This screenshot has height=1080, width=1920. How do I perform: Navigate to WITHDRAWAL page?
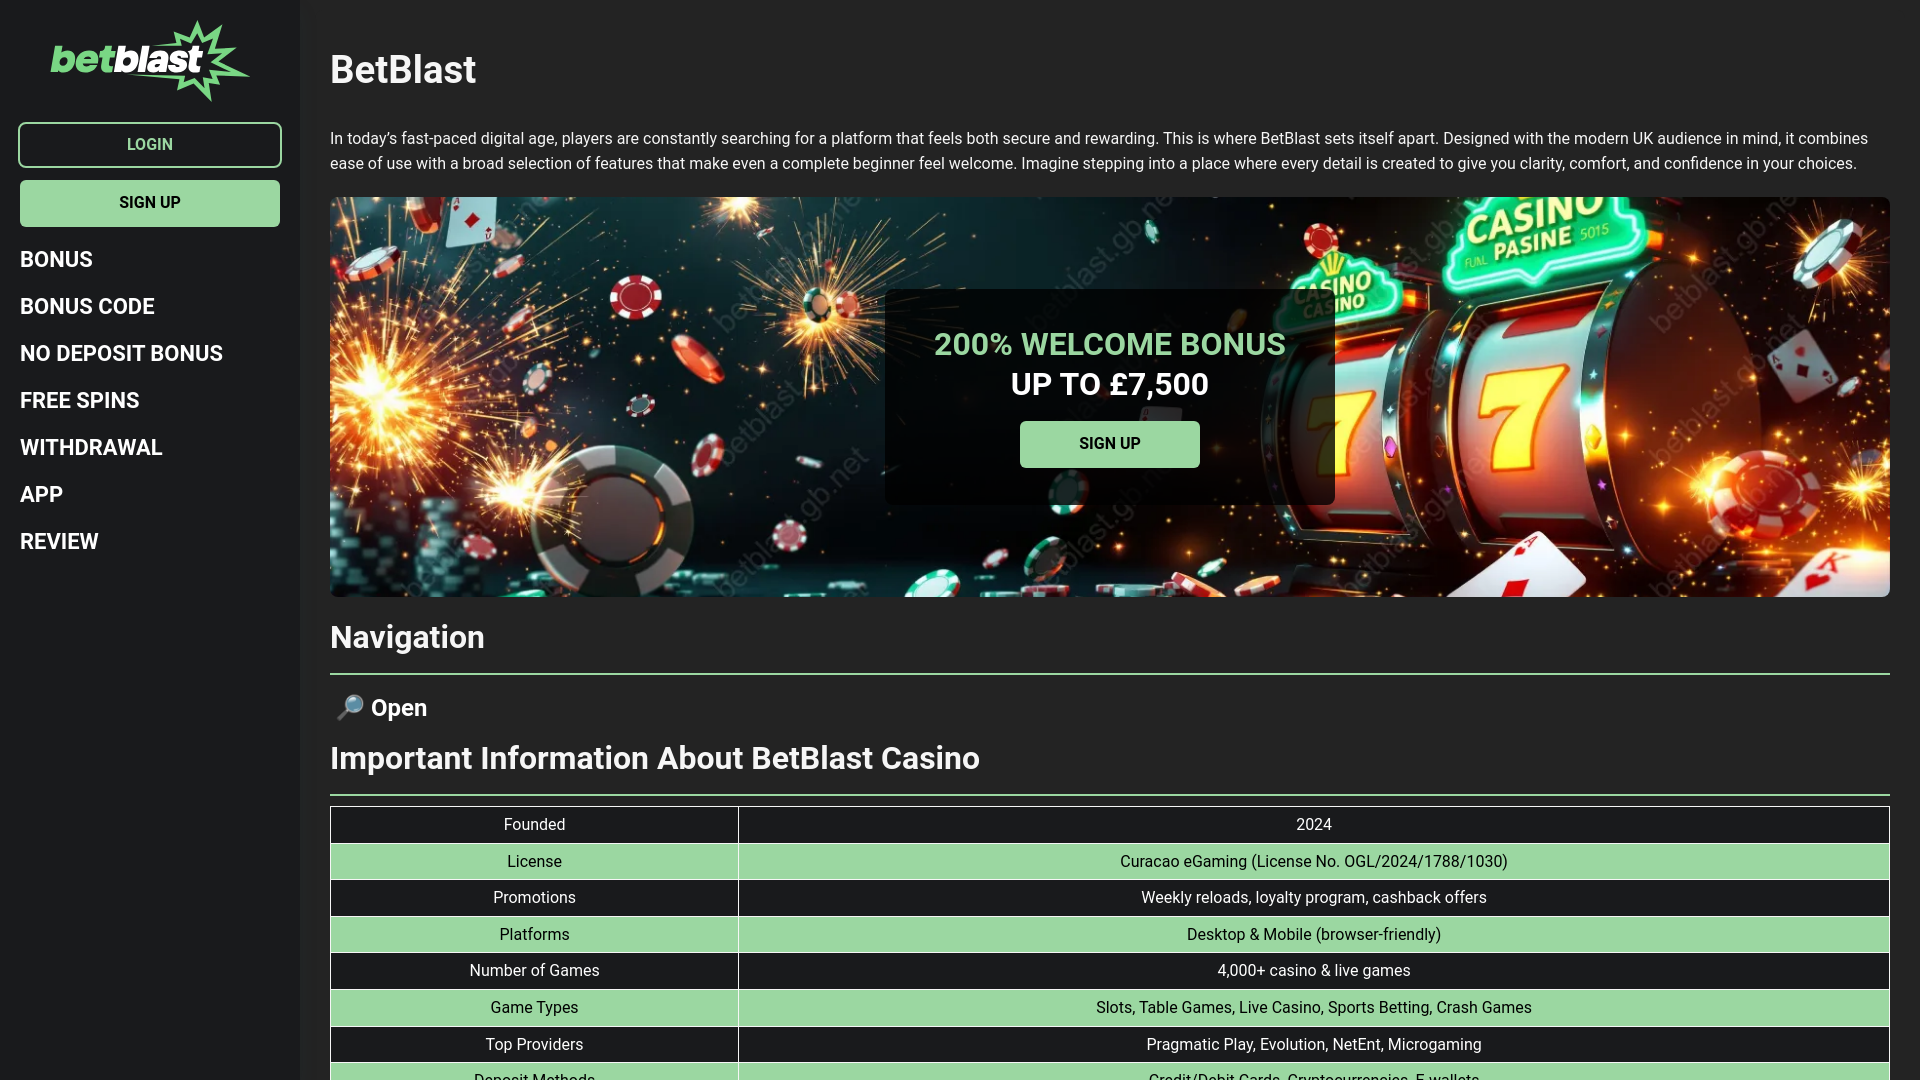pos(91,448)
